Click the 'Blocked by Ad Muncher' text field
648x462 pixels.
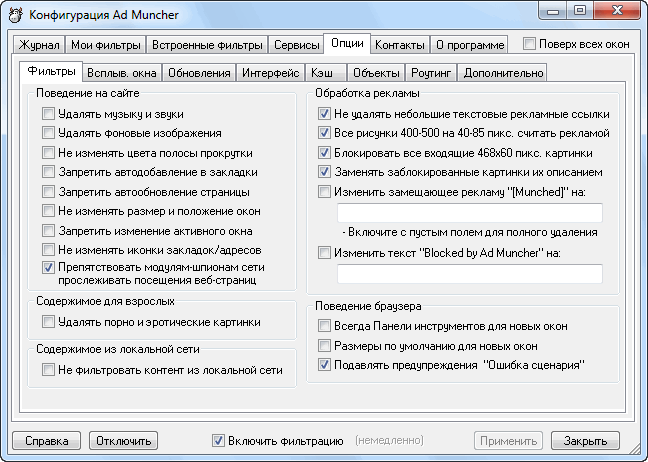coord(469,273)
